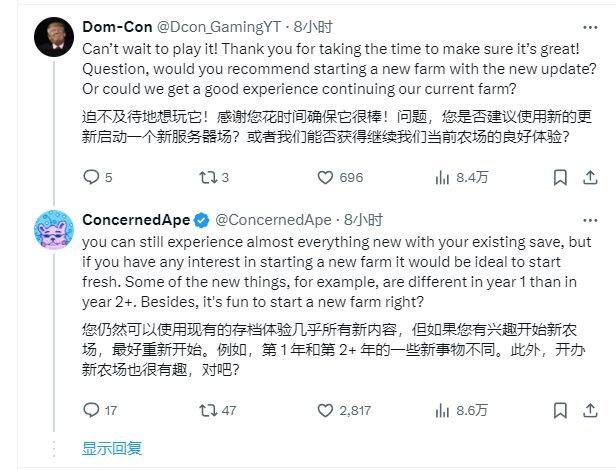Like Dom-Con's tweet with 696 likes

coord(325,178)
